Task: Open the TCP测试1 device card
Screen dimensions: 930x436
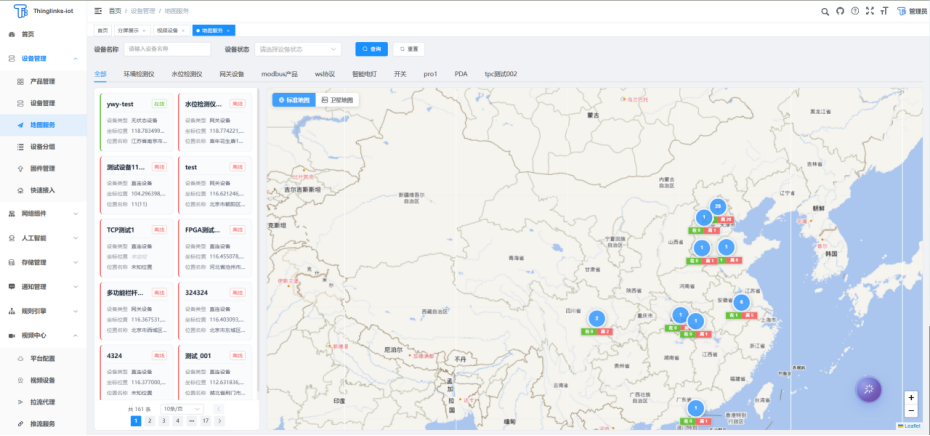Action: pos(136,248)
